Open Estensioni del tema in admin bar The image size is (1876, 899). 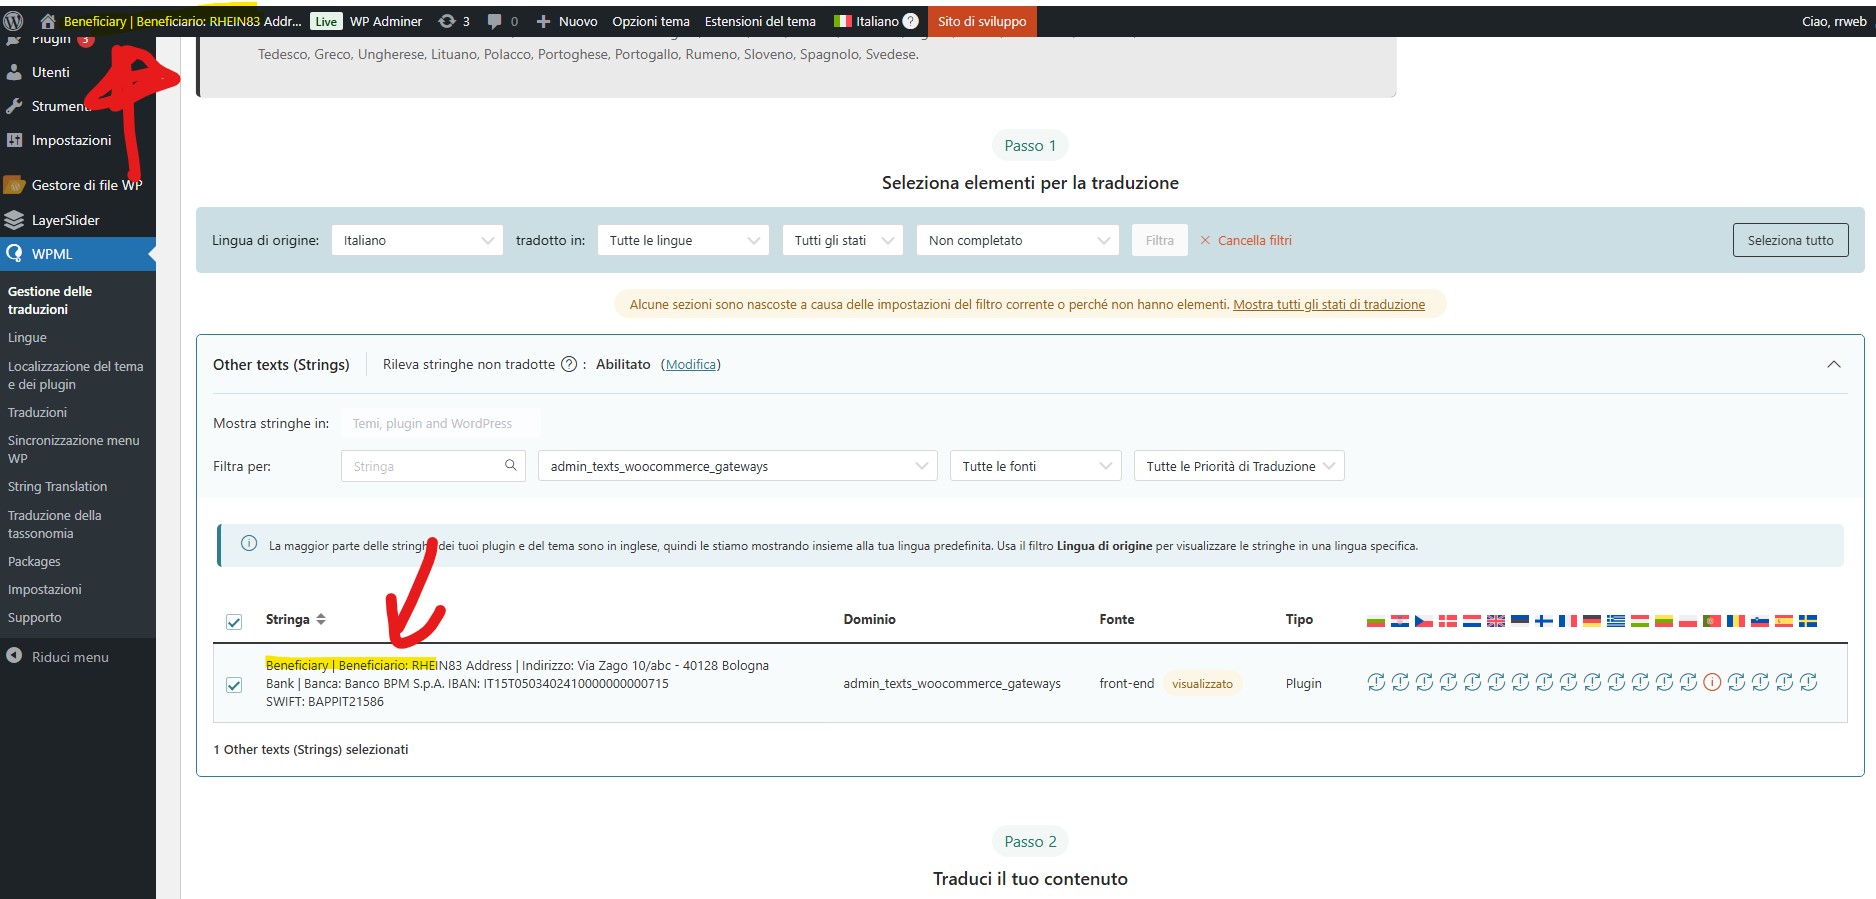point(760,21)
